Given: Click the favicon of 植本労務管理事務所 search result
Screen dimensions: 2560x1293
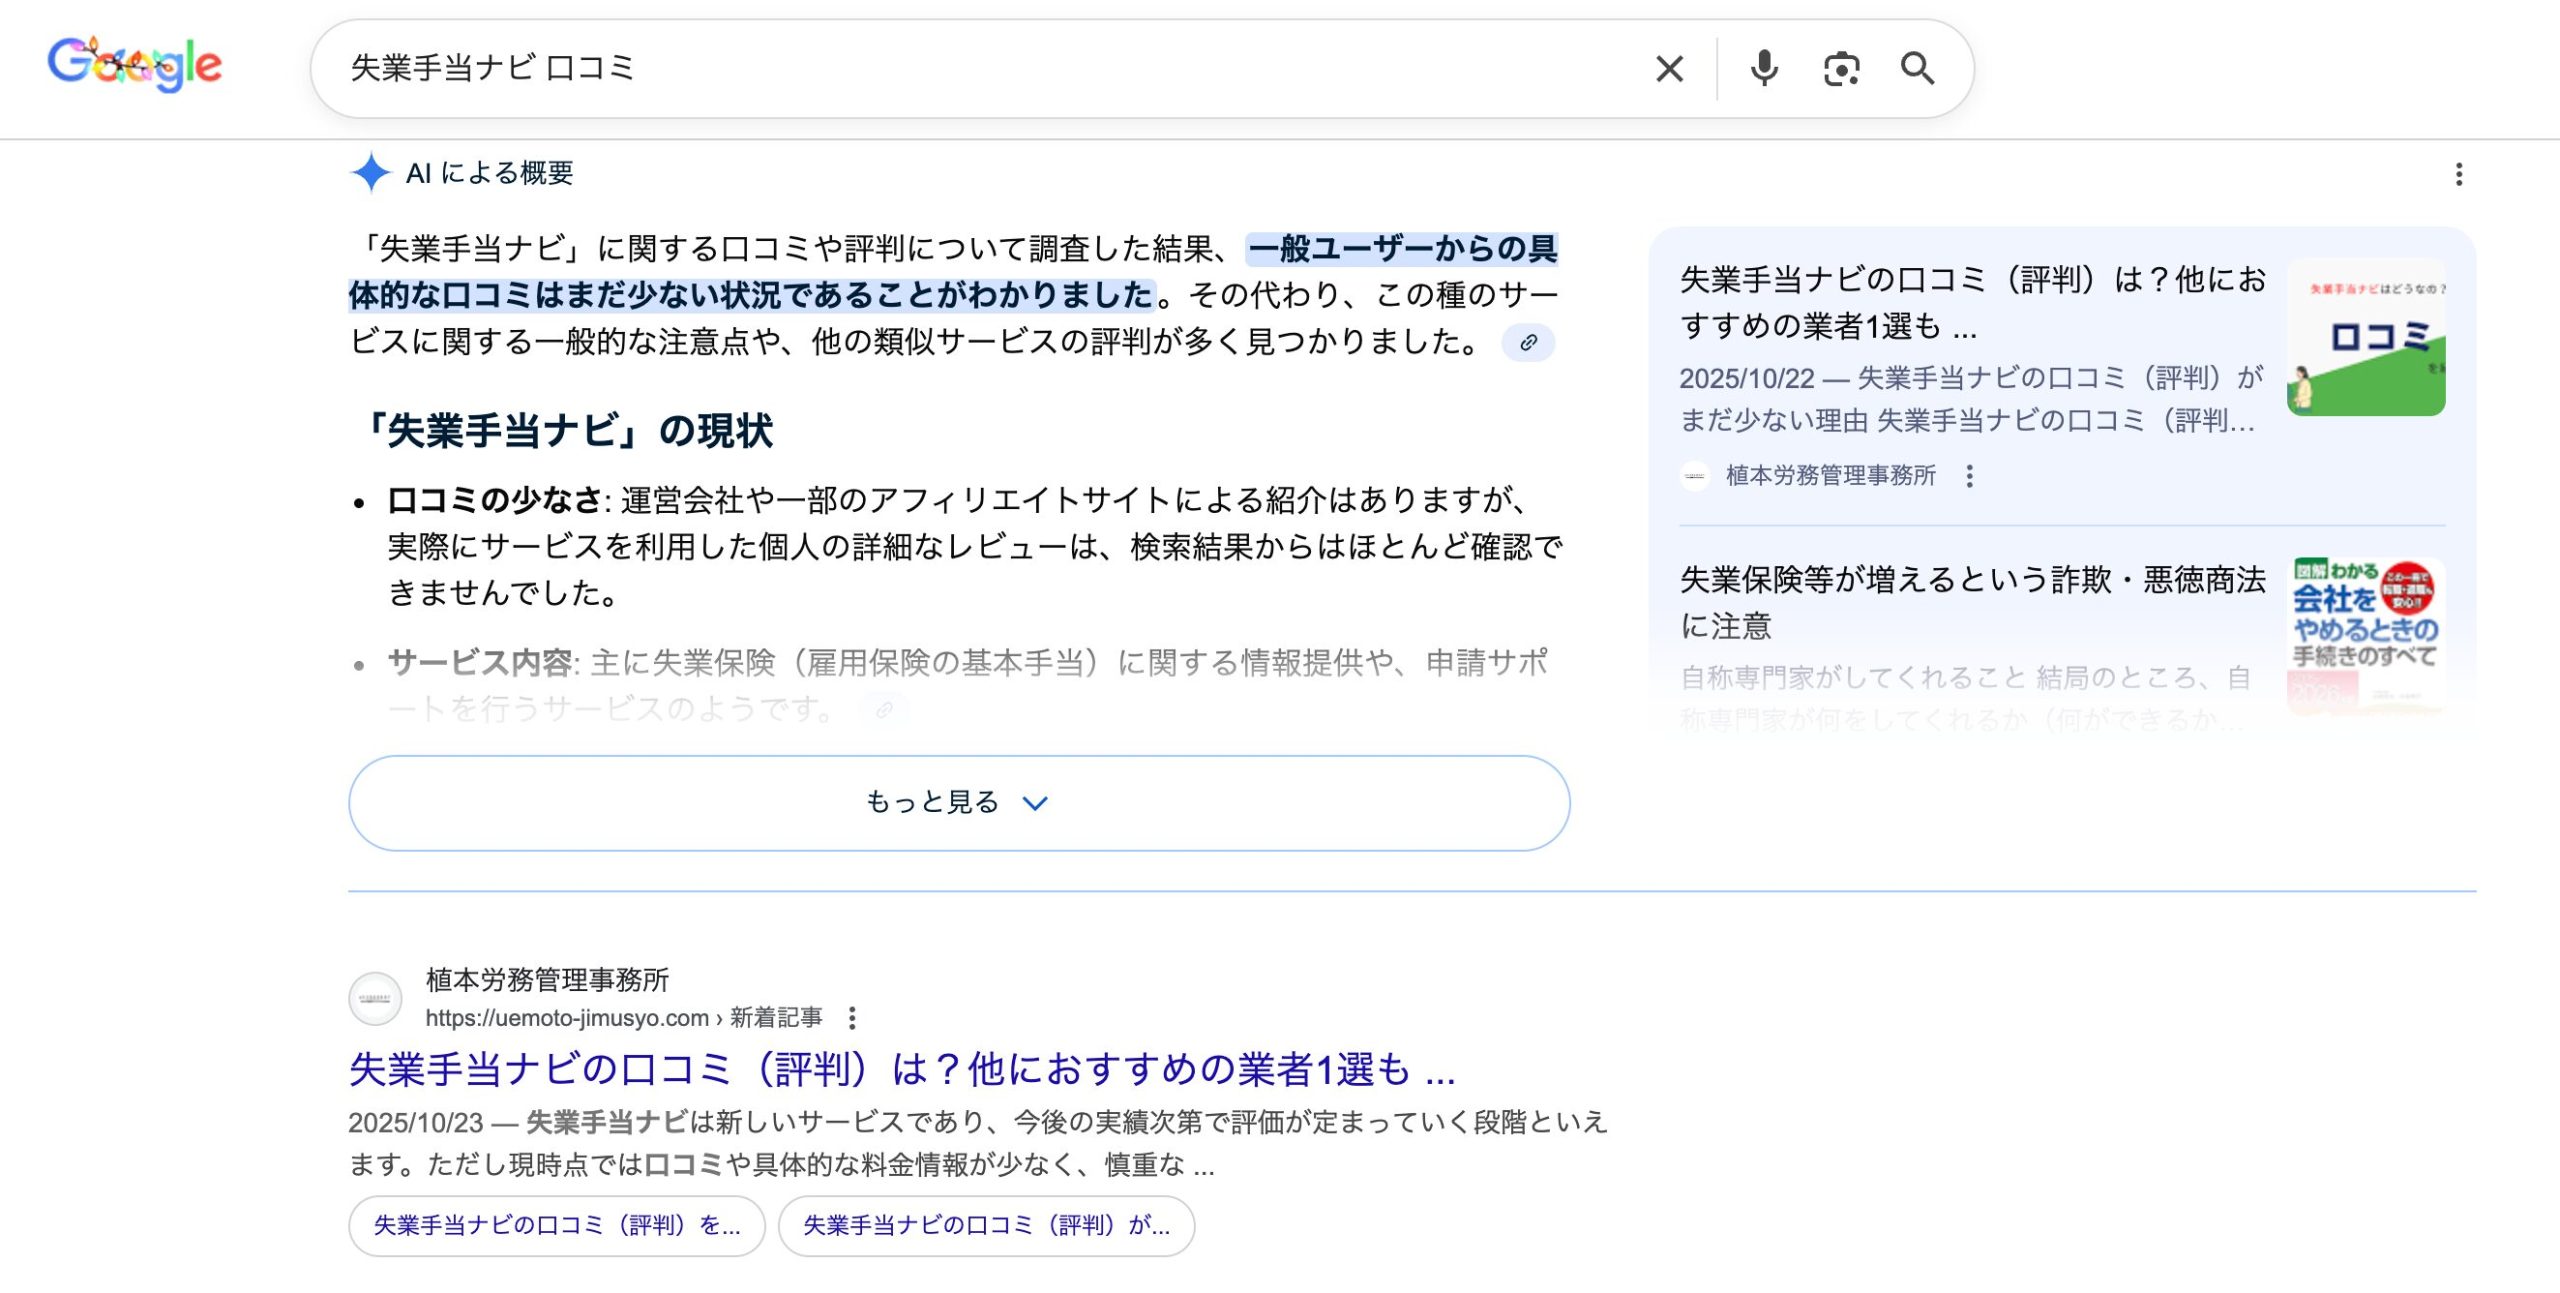Looking at the screenshot, I should [375, 998].
